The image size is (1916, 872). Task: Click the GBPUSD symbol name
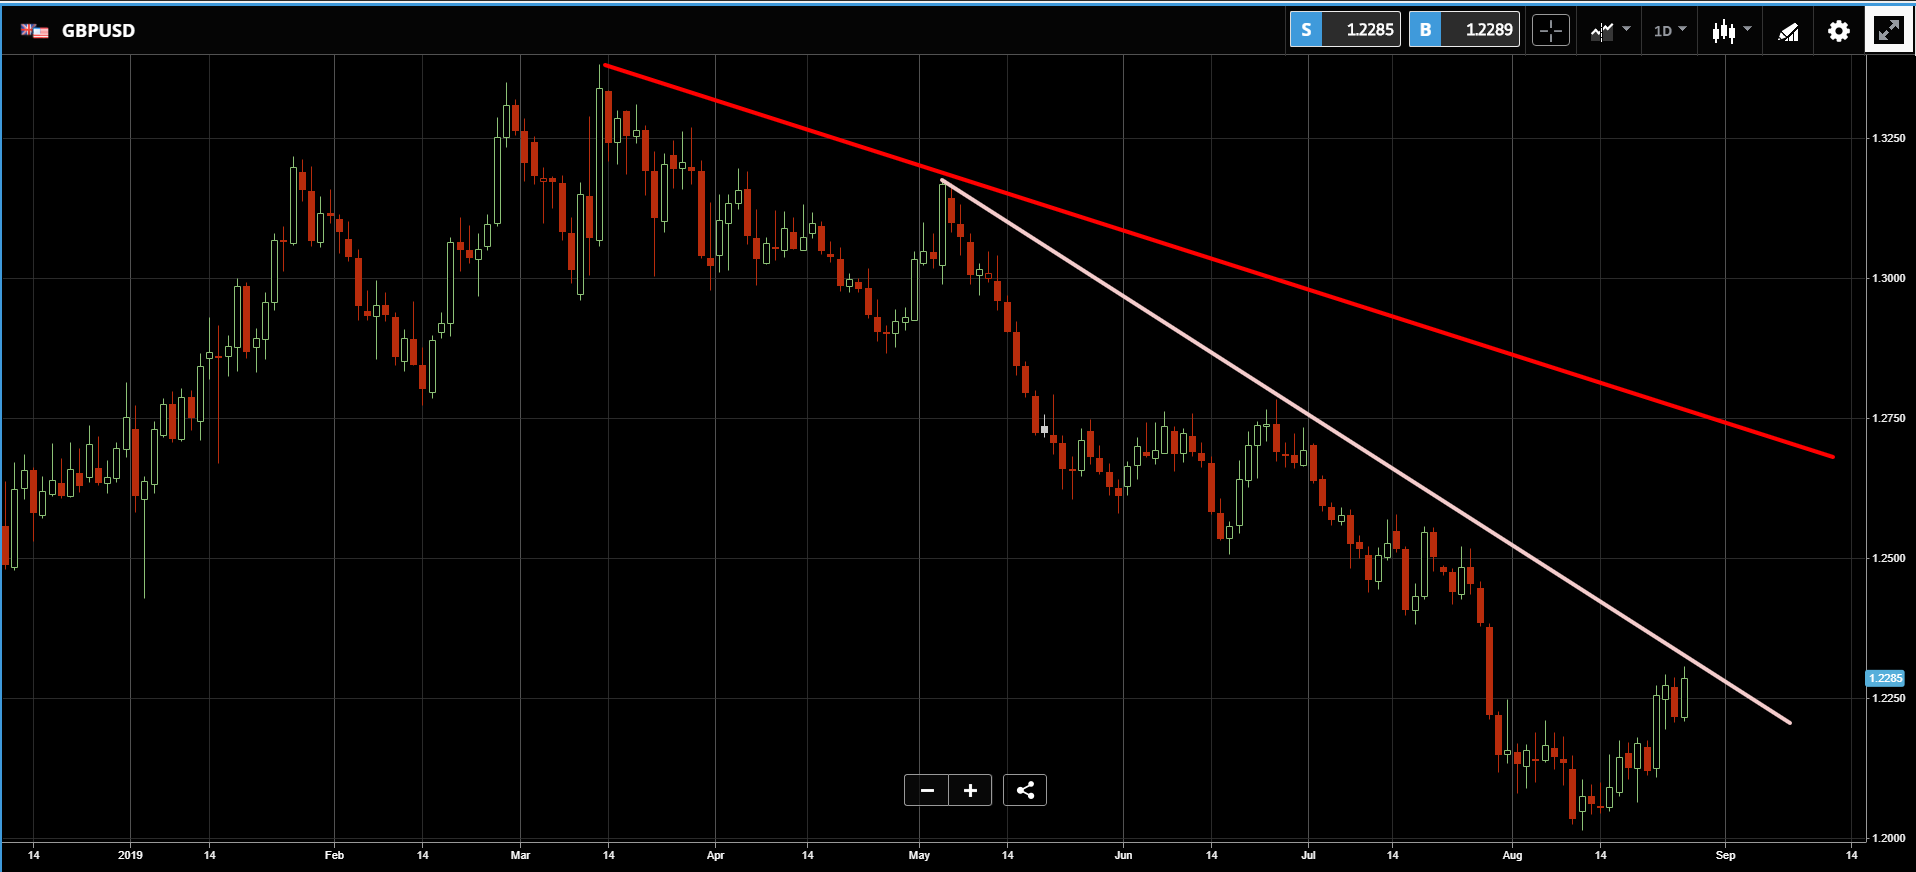tap(98, 31)
